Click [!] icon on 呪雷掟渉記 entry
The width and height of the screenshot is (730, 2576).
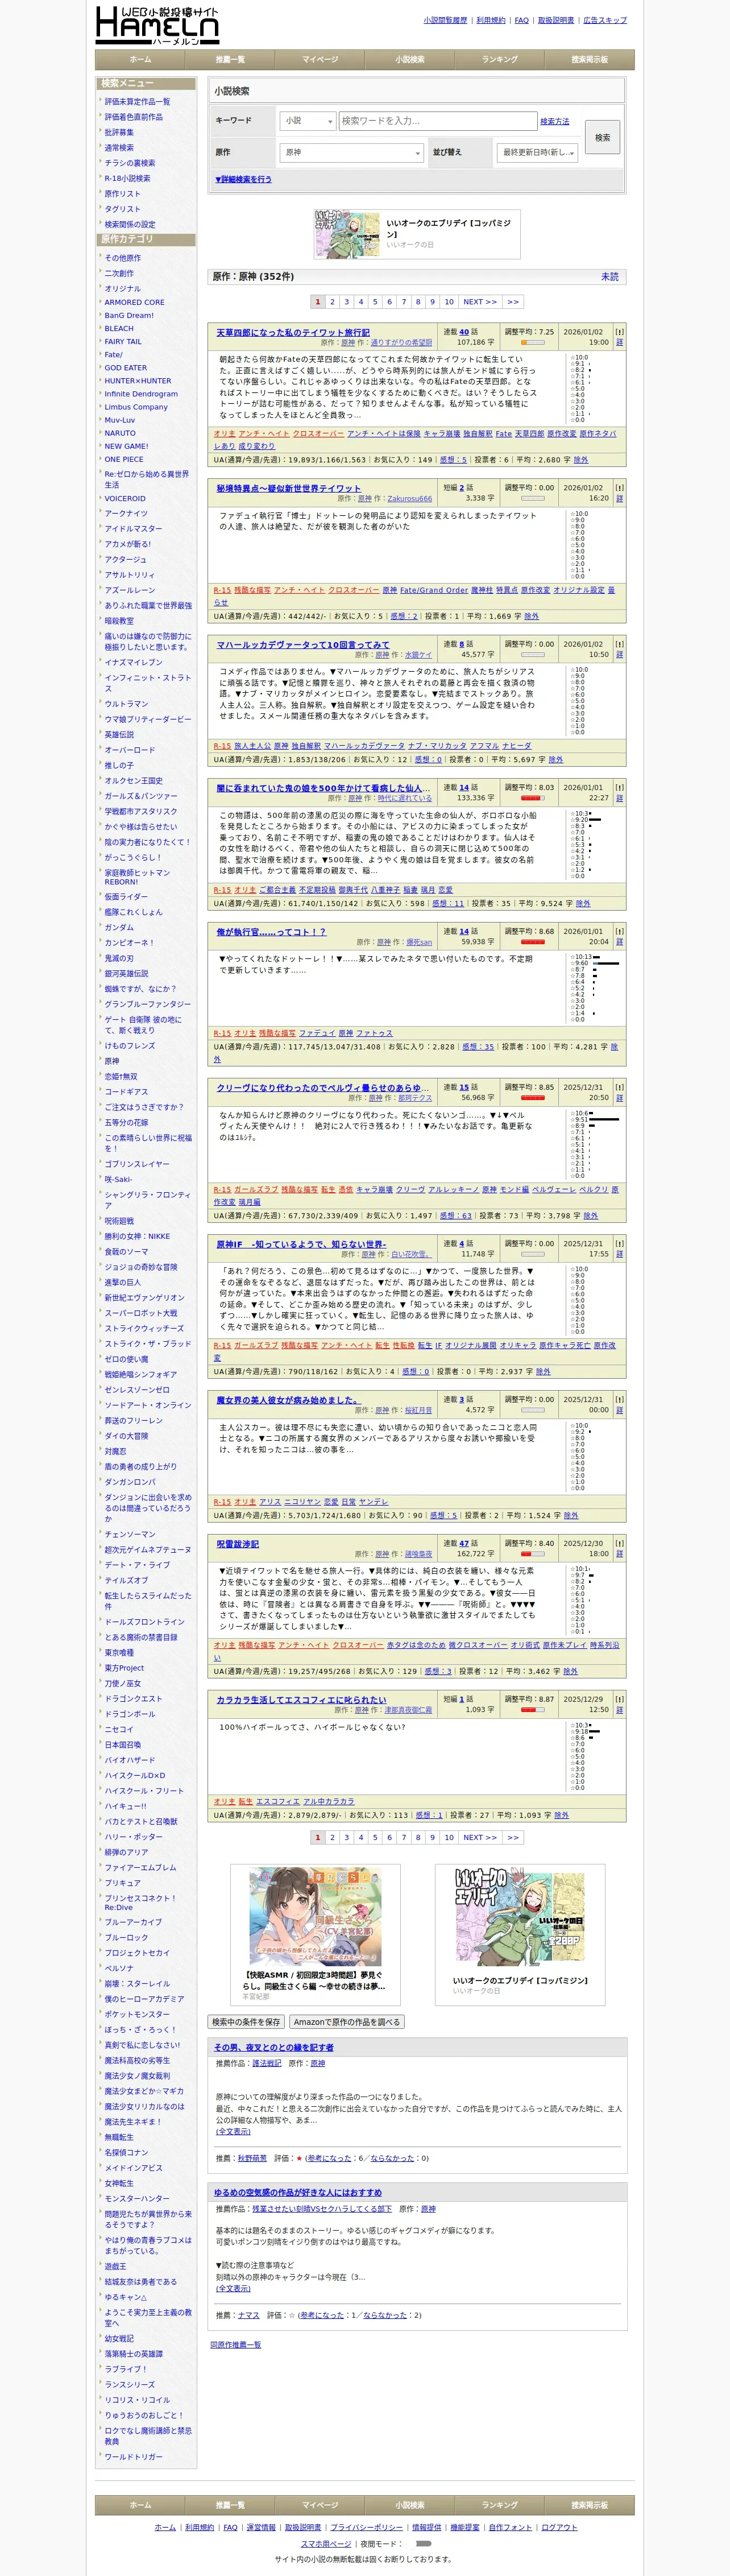click(619, 1543)
